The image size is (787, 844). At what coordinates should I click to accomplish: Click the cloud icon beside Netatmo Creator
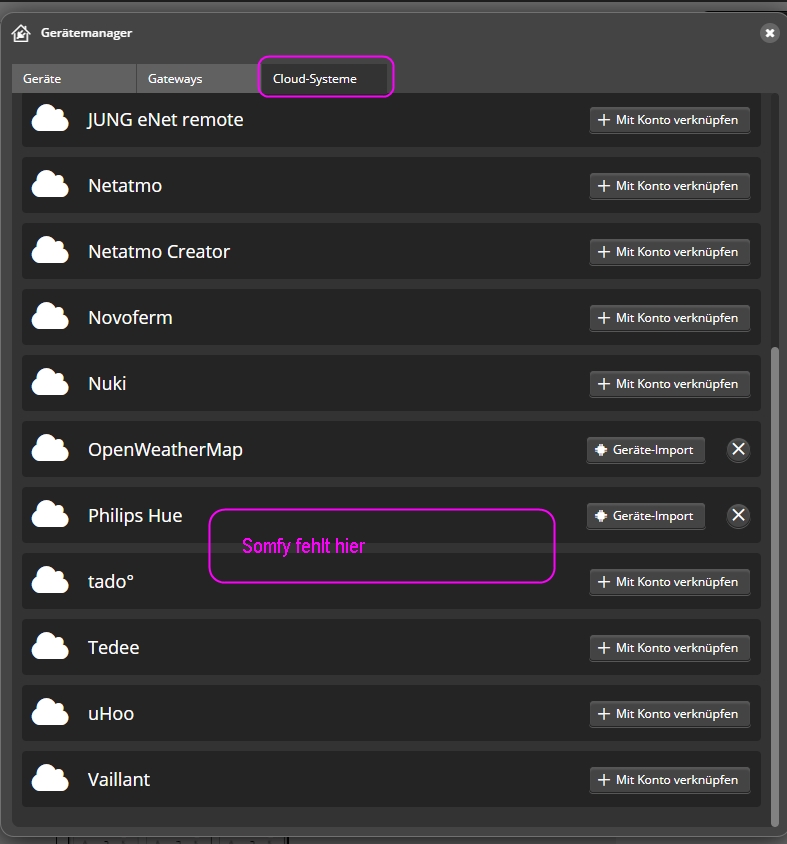coord(50,251)
